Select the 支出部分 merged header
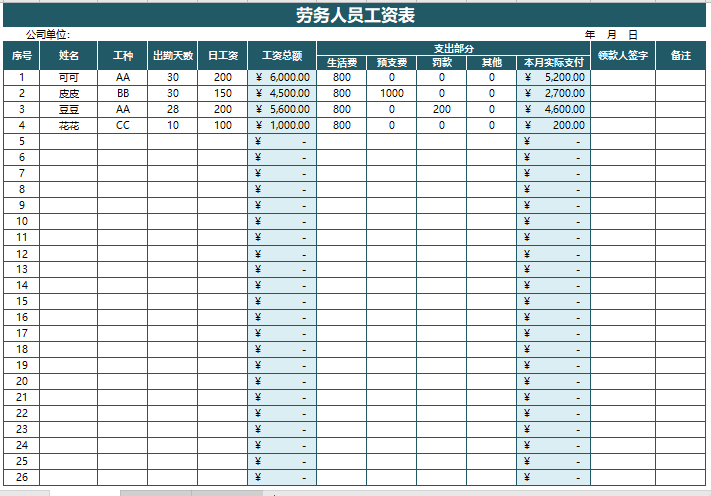This screenshot has width=711, height=496. click(453, 48)
